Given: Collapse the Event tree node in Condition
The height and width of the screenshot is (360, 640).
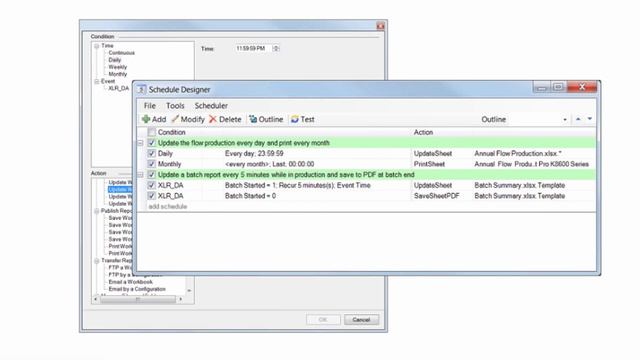Looking at the screenshot, I should (97, 82).
